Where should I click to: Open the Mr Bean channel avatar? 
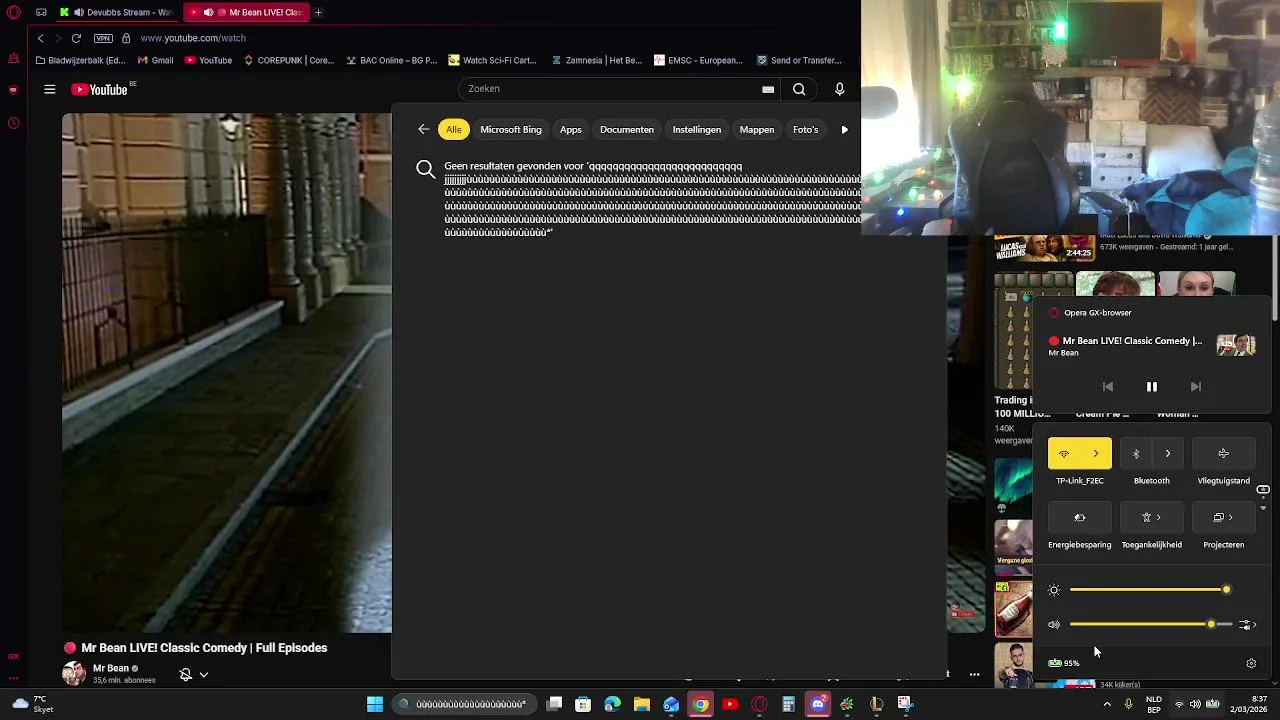74,673
